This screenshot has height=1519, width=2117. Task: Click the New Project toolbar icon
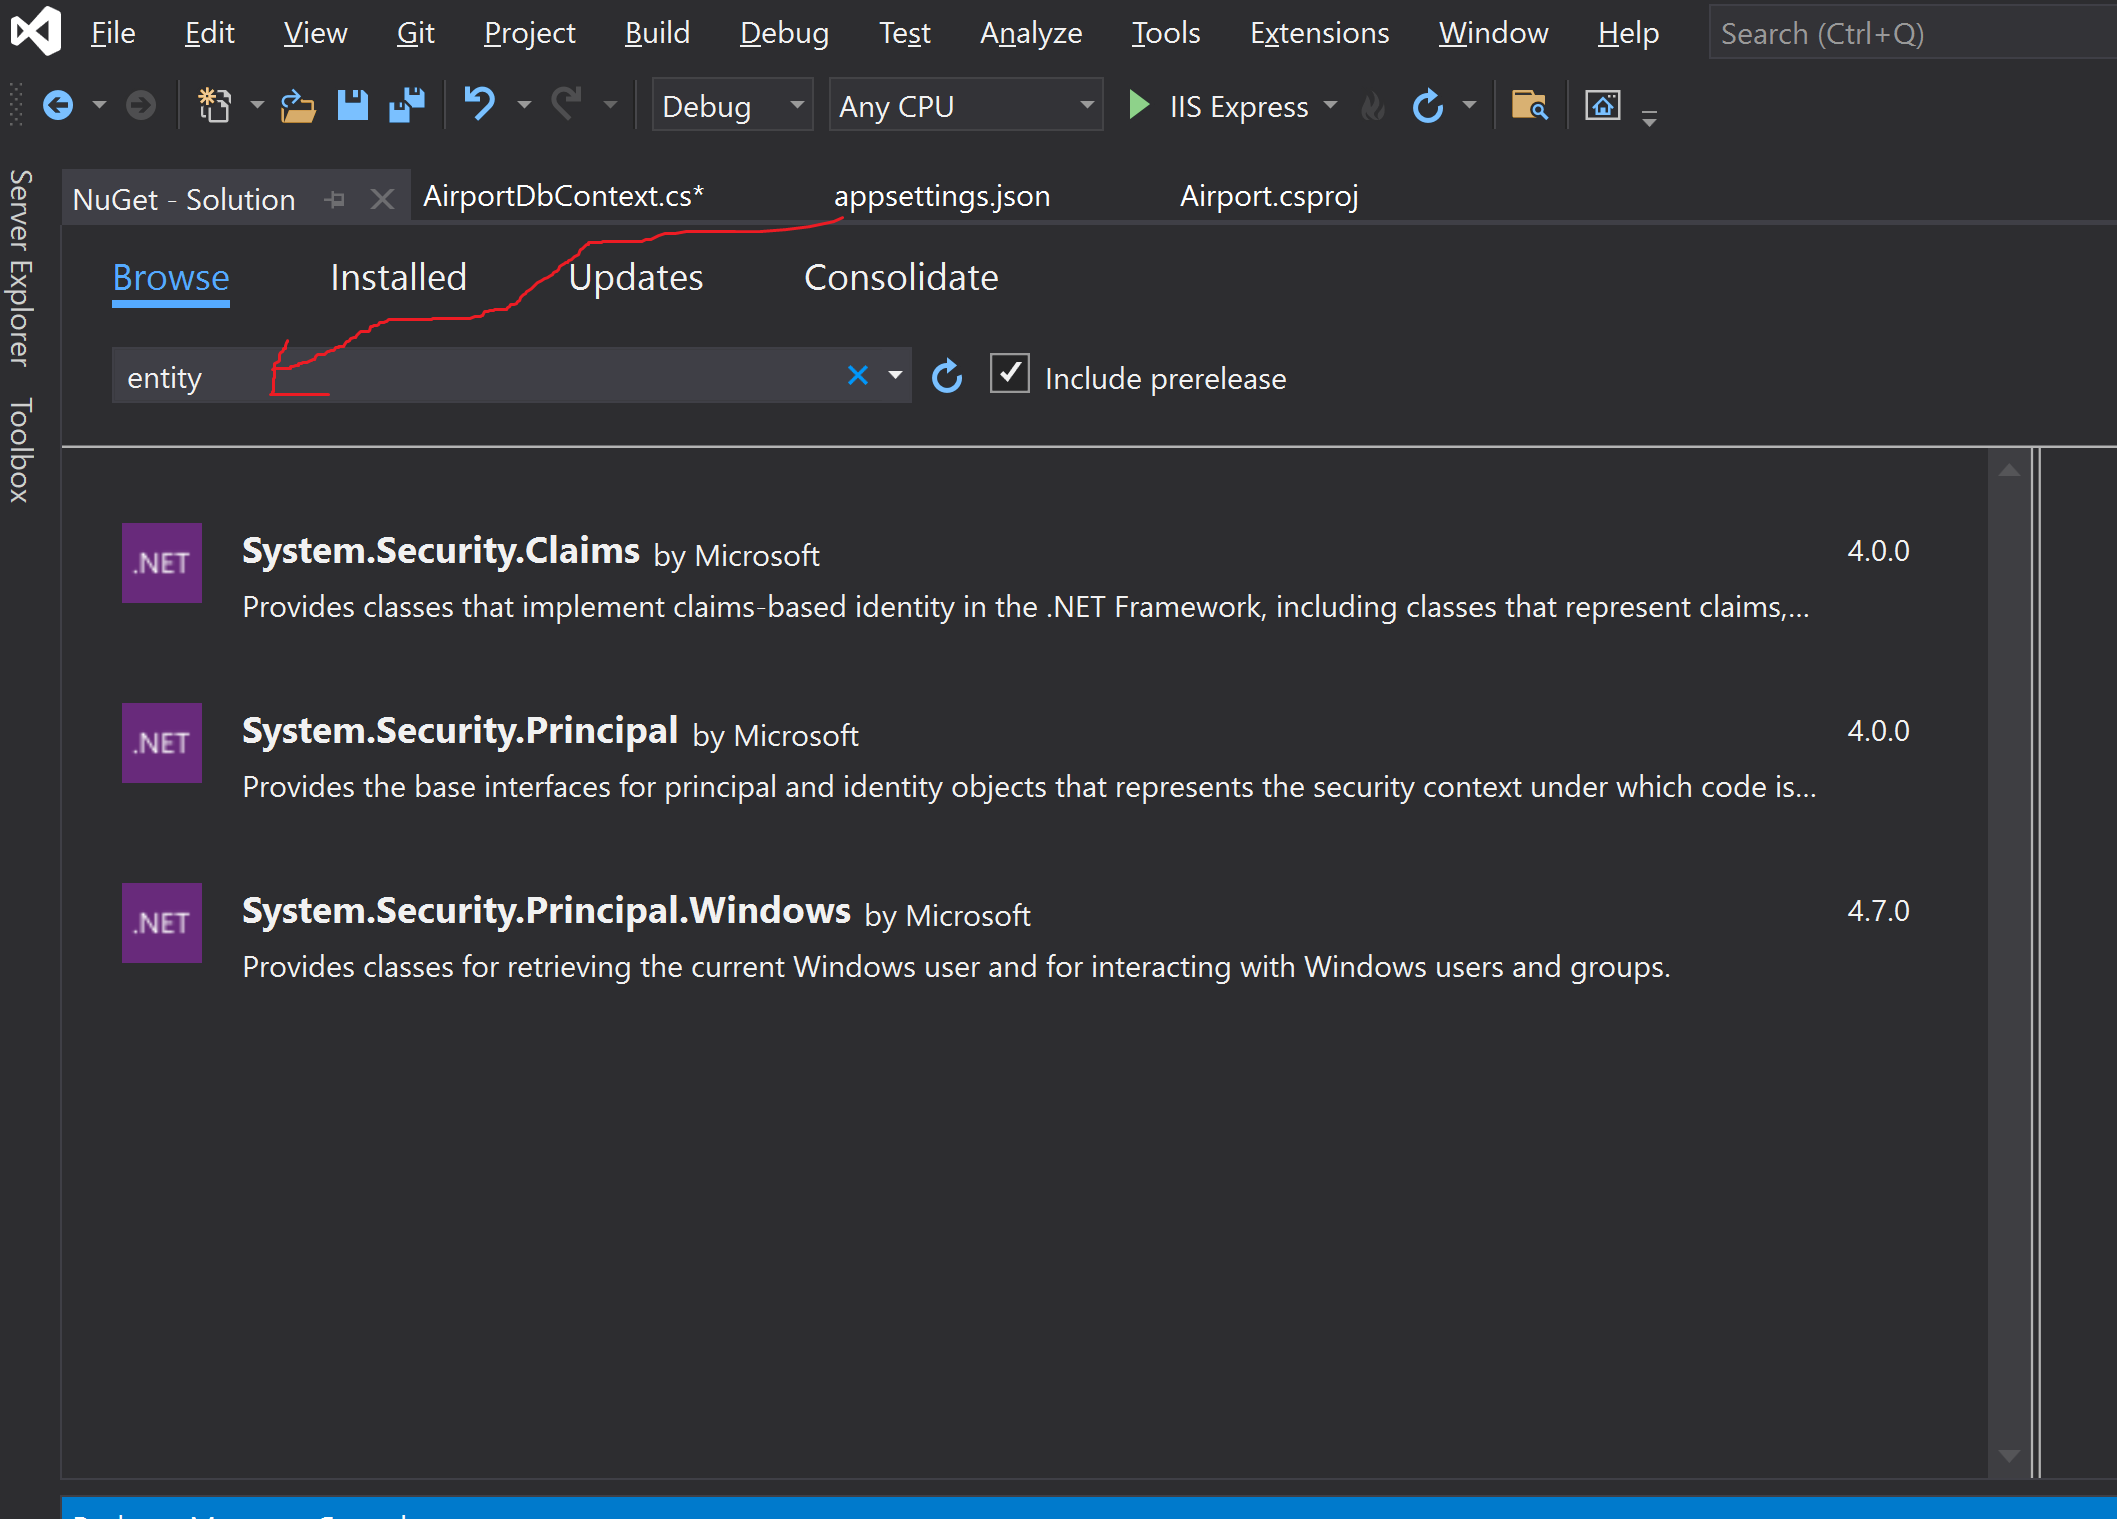pos(214,105)
